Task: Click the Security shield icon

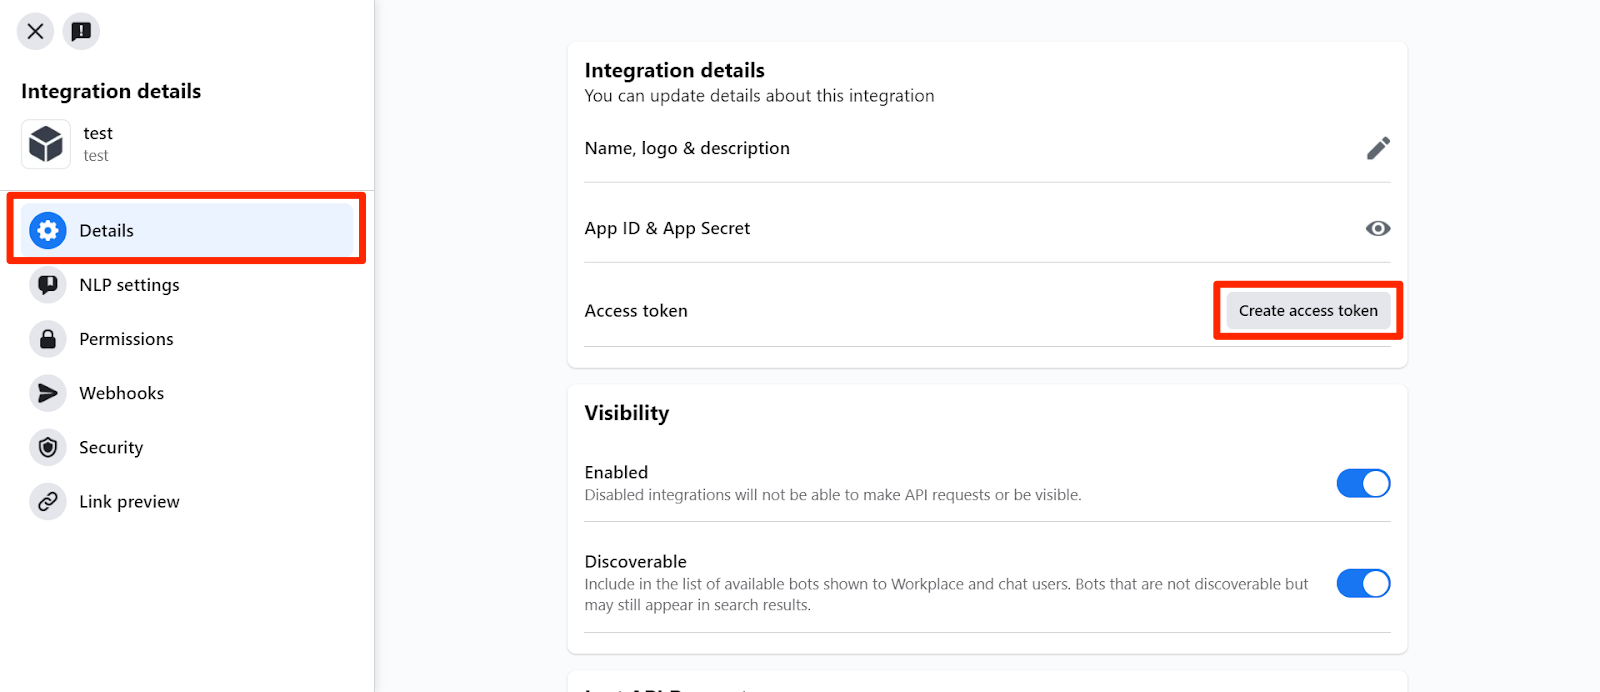Action: click(x=47, y=447)
